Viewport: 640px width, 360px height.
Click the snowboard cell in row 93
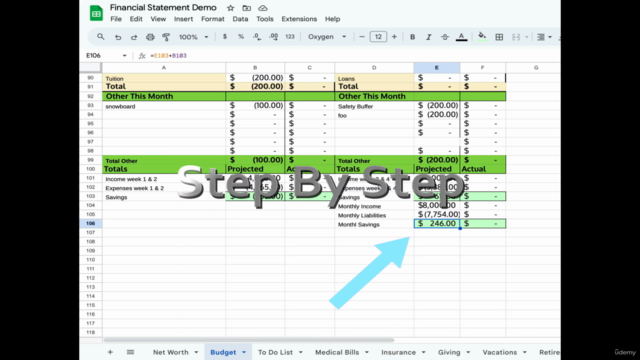[x=164, y=106]
